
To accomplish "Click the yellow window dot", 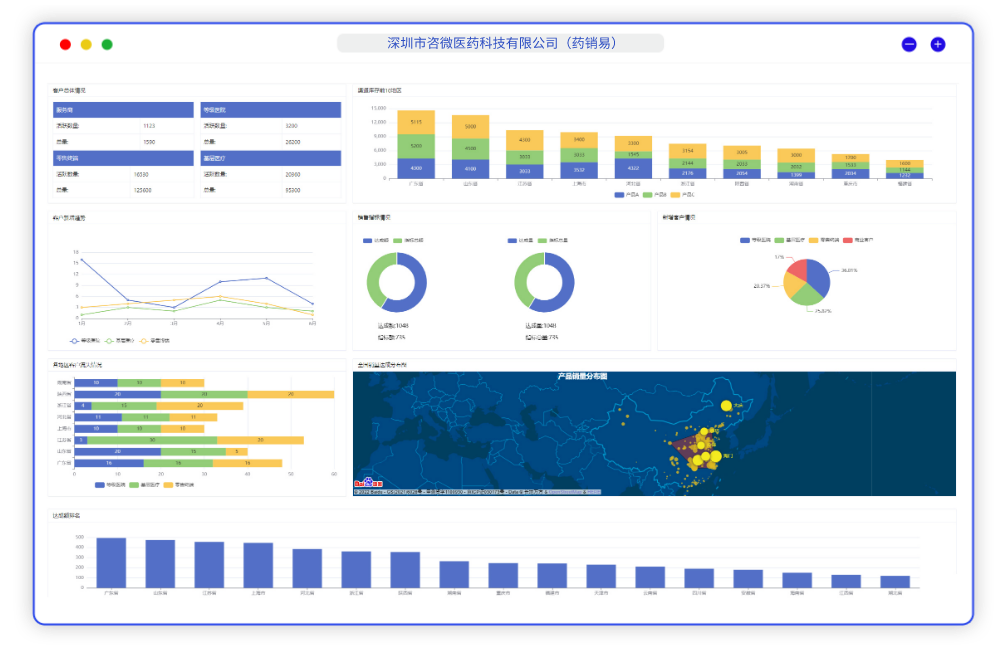I will (x=86, y=44).
